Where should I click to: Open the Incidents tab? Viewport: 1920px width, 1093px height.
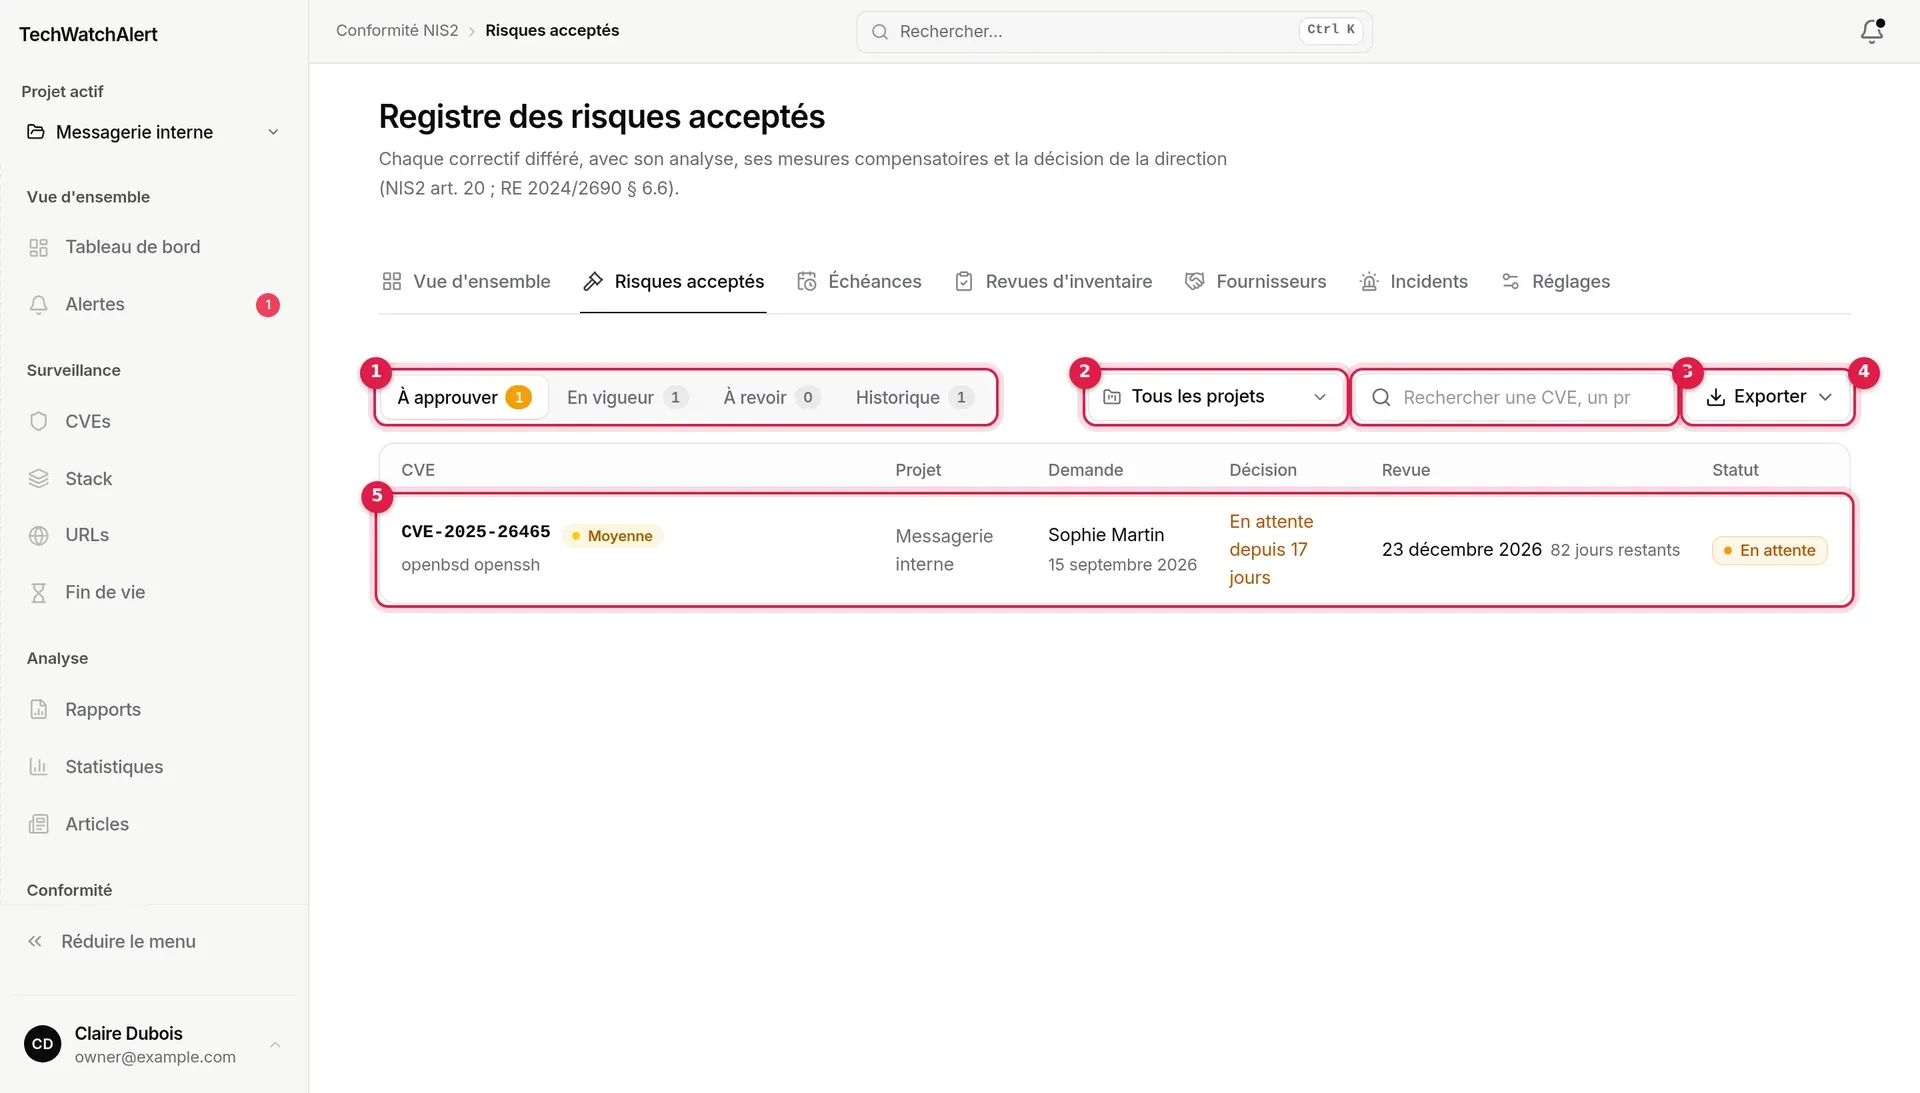(x=1413, y=281)
